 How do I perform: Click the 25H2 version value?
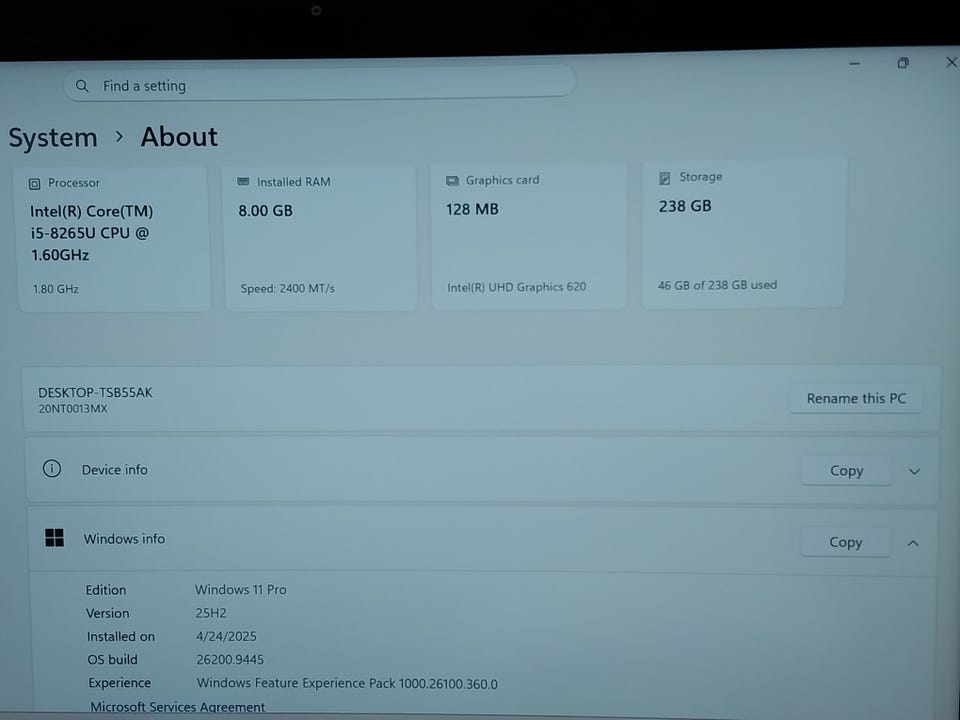[211, 613]
